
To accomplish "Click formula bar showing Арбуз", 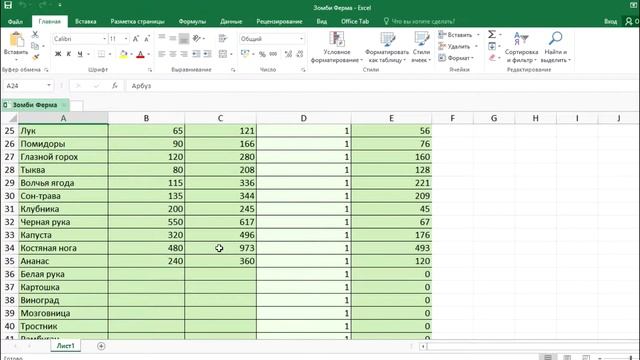I will (382, 86).
